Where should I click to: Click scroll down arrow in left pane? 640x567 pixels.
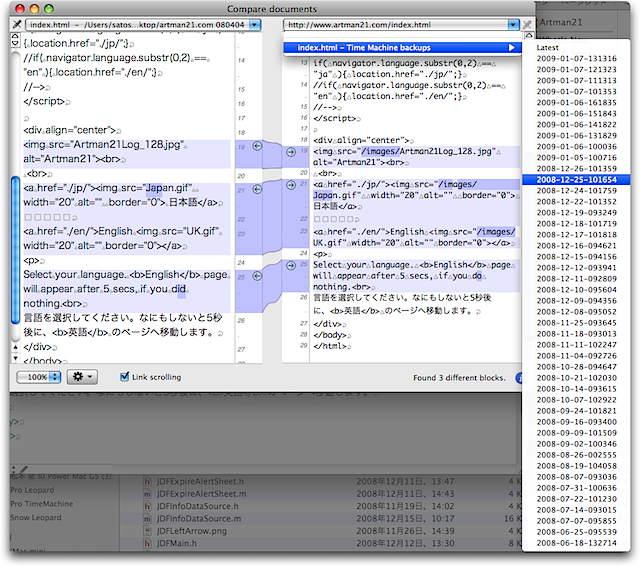(x=15, y=358)
